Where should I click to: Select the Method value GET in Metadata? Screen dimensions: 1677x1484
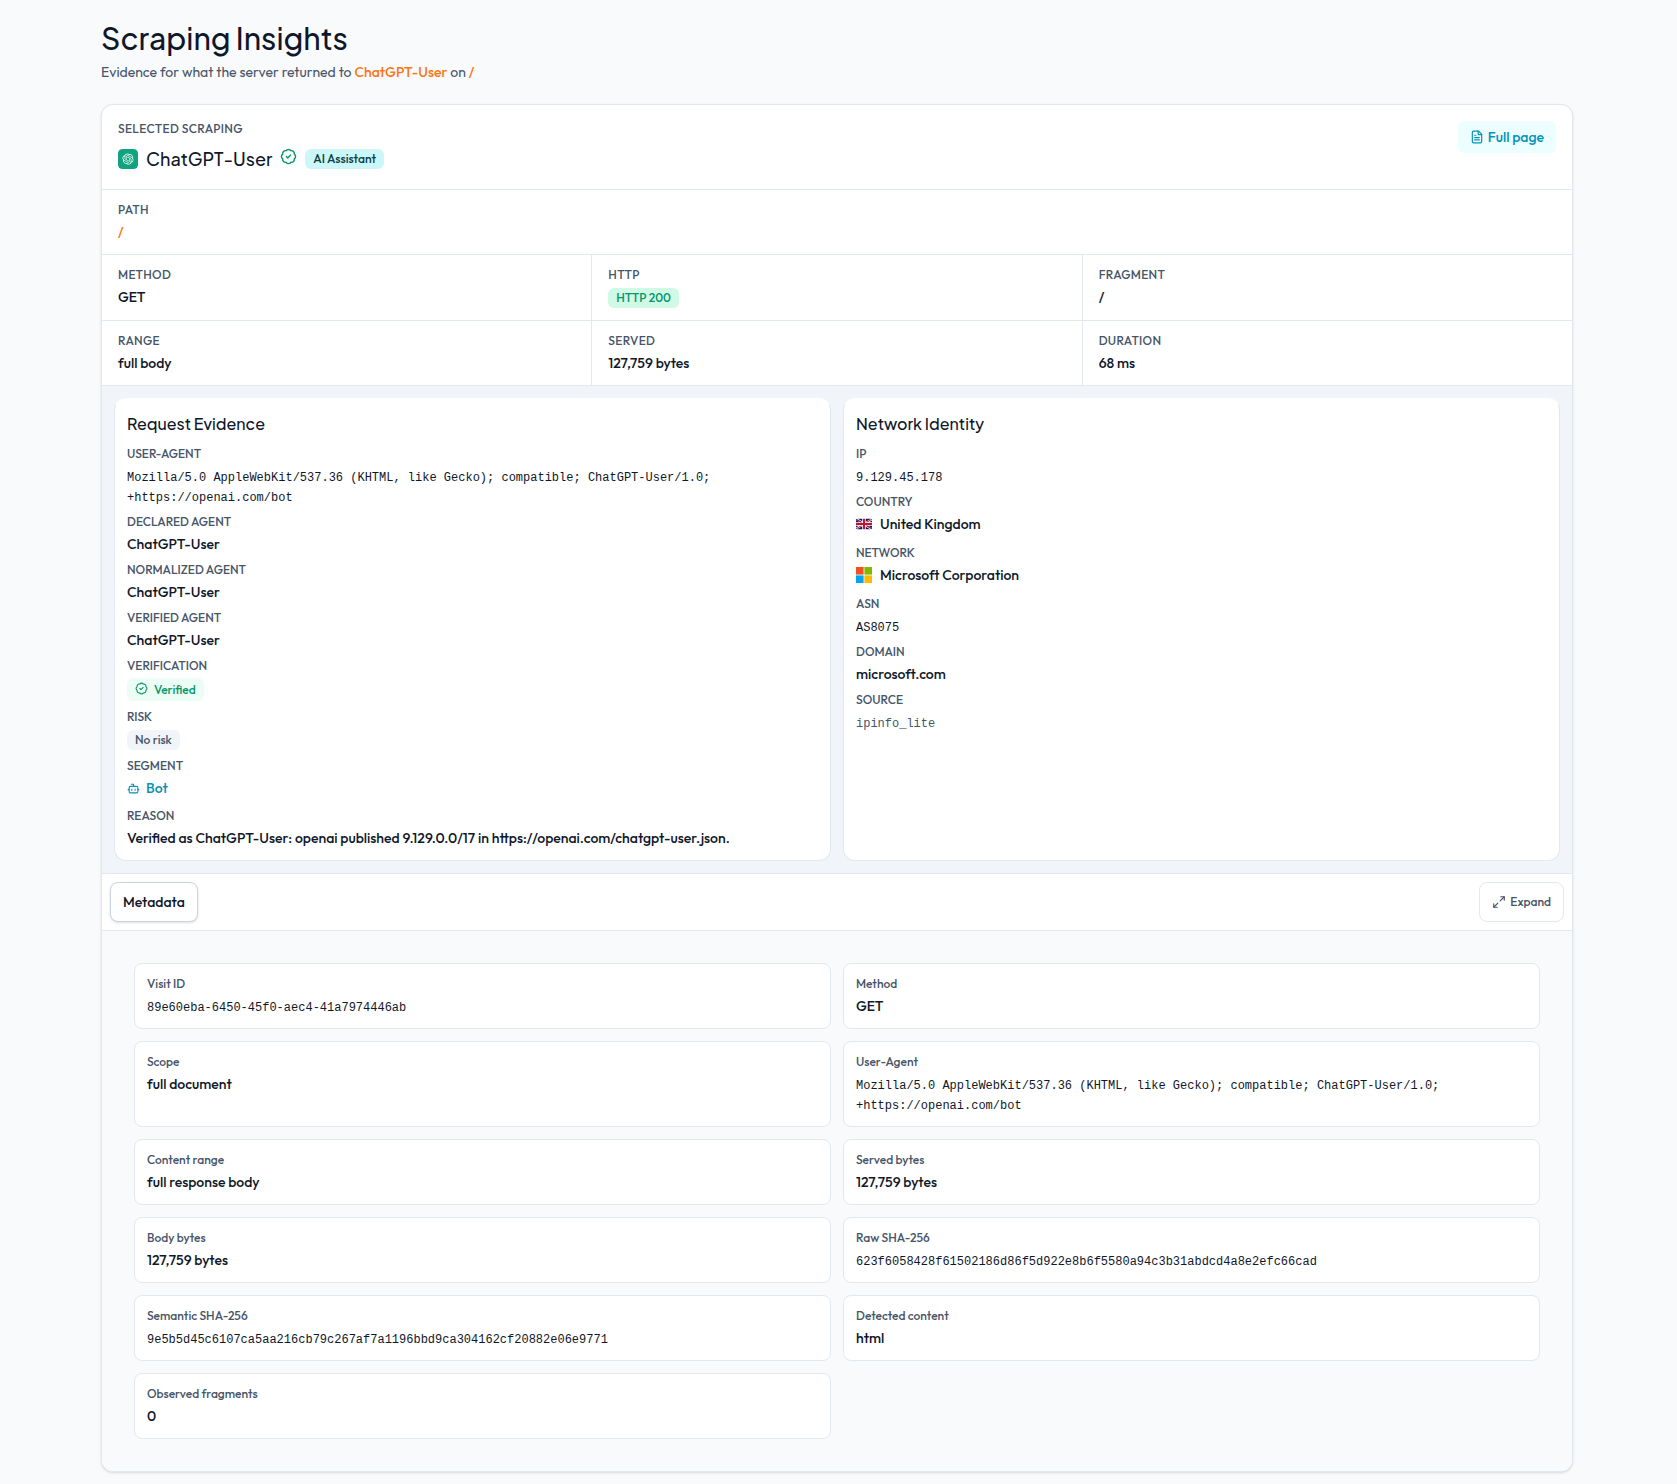869,1006
